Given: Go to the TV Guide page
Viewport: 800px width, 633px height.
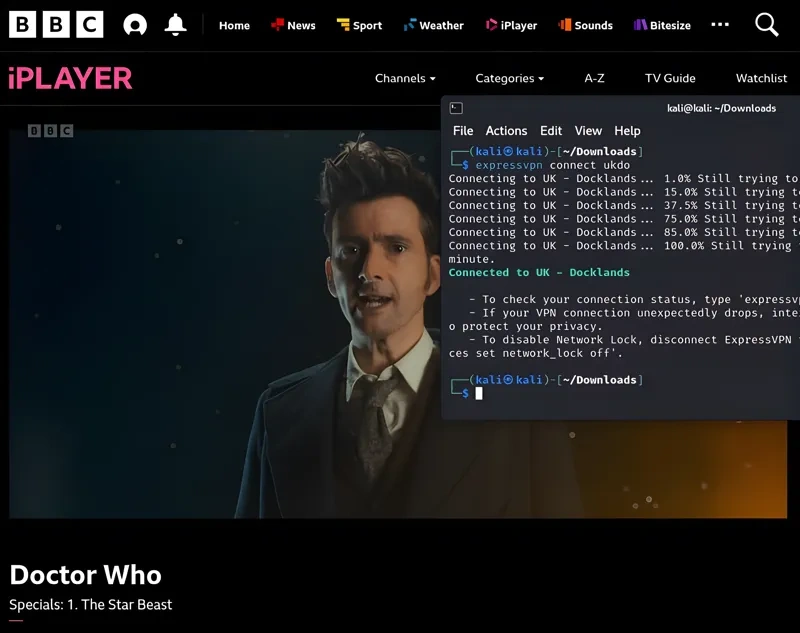Looking at the screenshot, I should [670, 78].
